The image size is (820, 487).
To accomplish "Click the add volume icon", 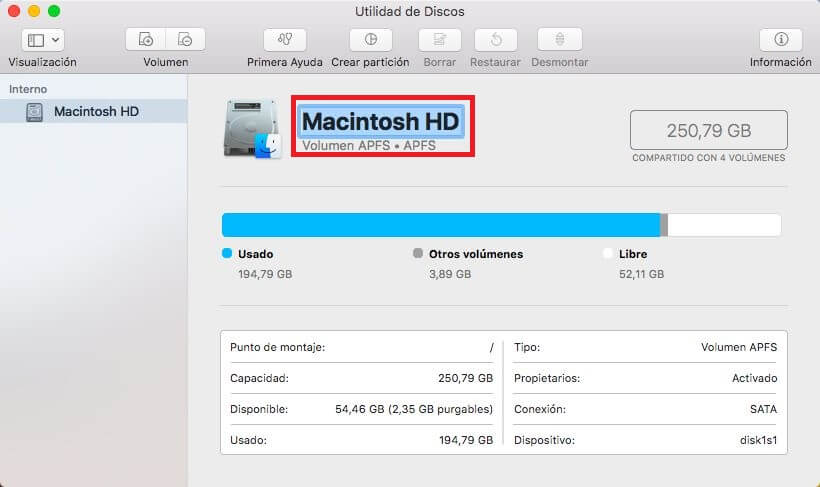I will coord(145,39).
